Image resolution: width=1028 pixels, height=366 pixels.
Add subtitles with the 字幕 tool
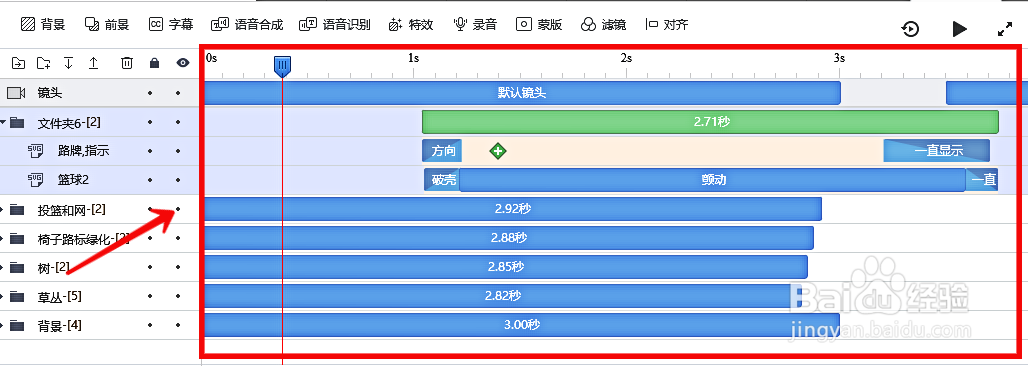pos(171,25)
